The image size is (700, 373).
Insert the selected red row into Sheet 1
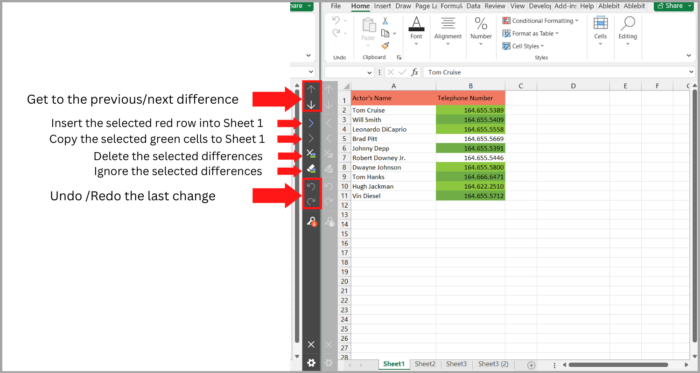[x=311, y=123]
